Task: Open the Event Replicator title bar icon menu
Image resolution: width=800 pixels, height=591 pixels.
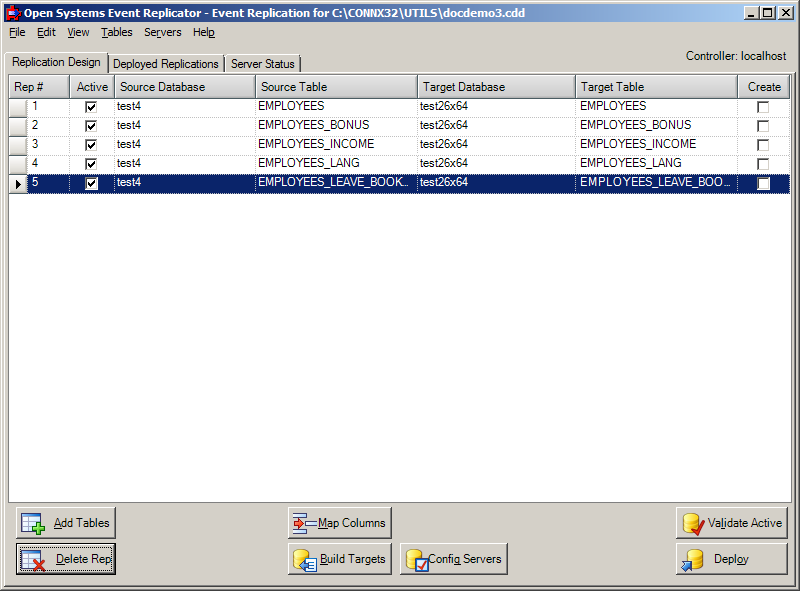Action: pos(13,12)
